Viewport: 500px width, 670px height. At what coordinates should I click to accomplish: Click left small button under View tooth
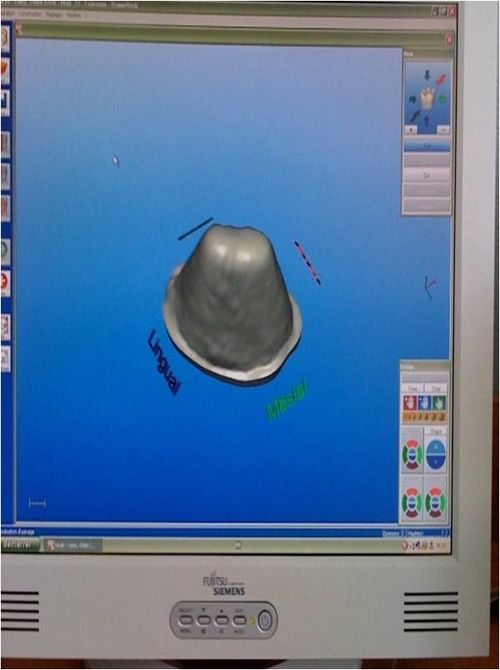click(411, 130)
